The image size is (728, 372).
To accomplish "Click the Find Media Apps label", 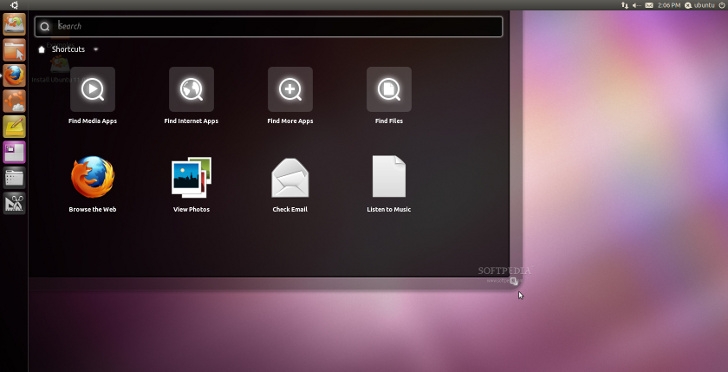I will [x=92, y=121].
